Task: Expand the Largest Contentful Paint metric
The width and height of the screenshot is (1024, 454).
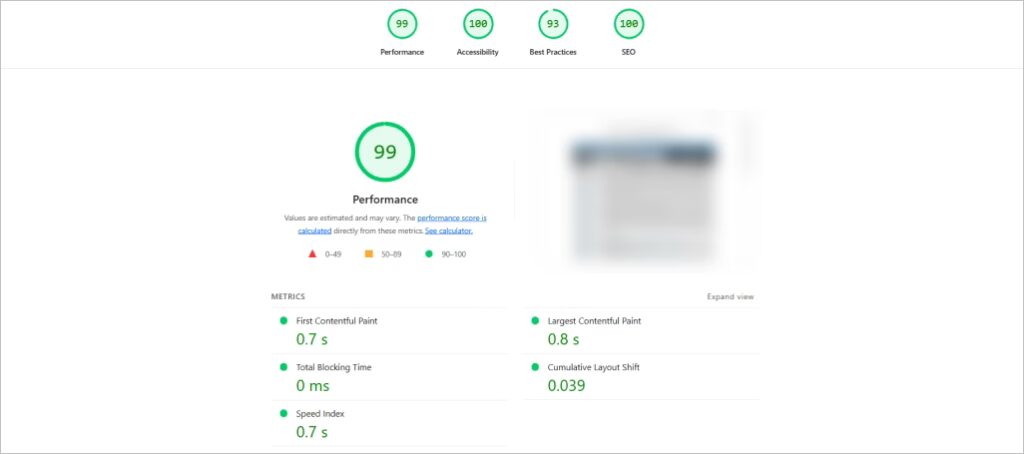Action: 594,321
